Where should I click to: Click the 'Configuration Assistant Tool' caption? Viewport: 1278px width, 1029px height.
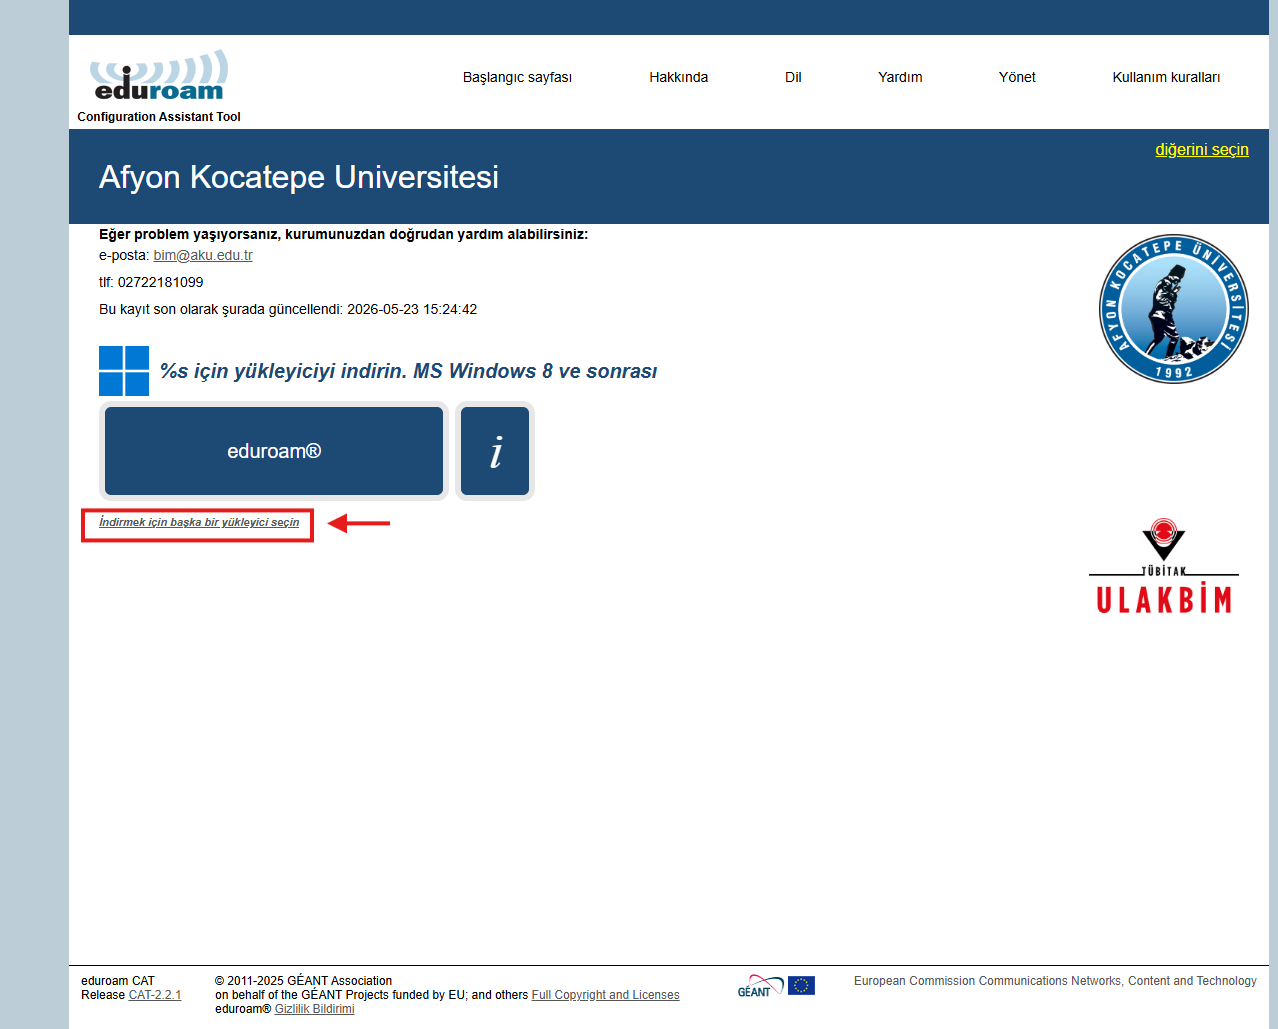click(159, 117)
